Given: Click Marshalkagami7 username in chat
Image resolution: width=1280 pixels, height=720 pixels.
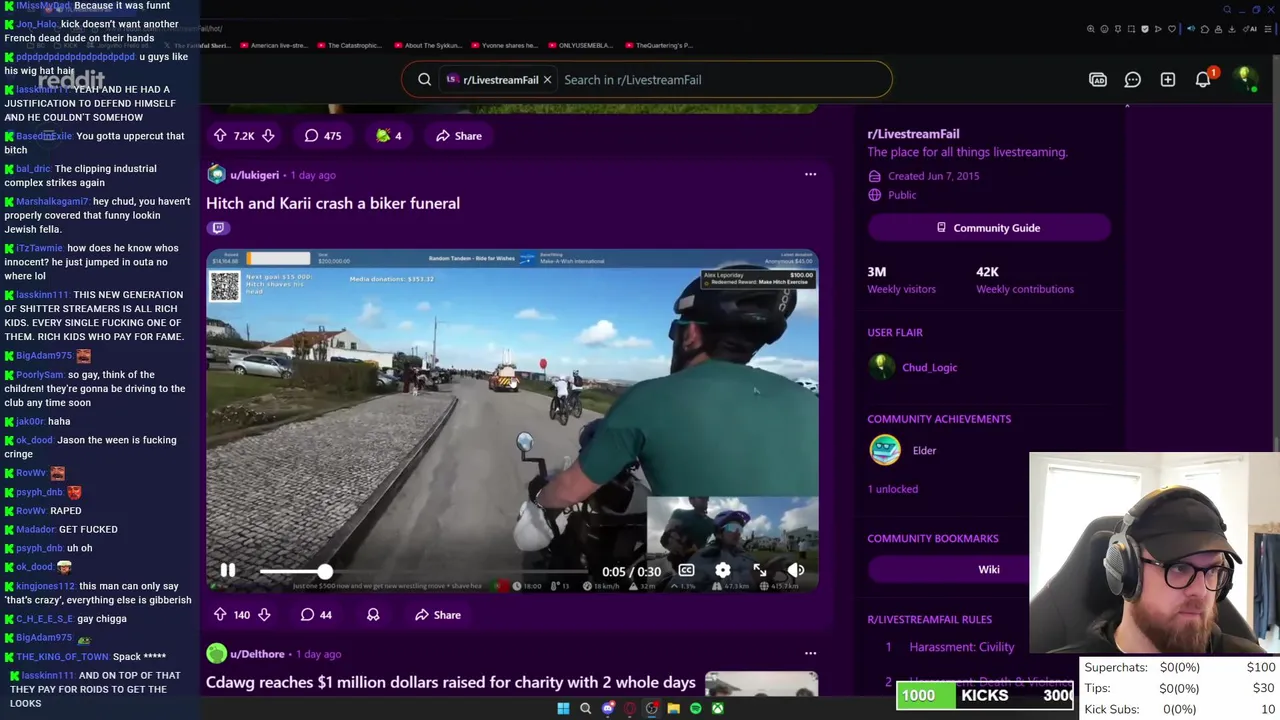Looking at the screenshot, I should click(52, 201).
